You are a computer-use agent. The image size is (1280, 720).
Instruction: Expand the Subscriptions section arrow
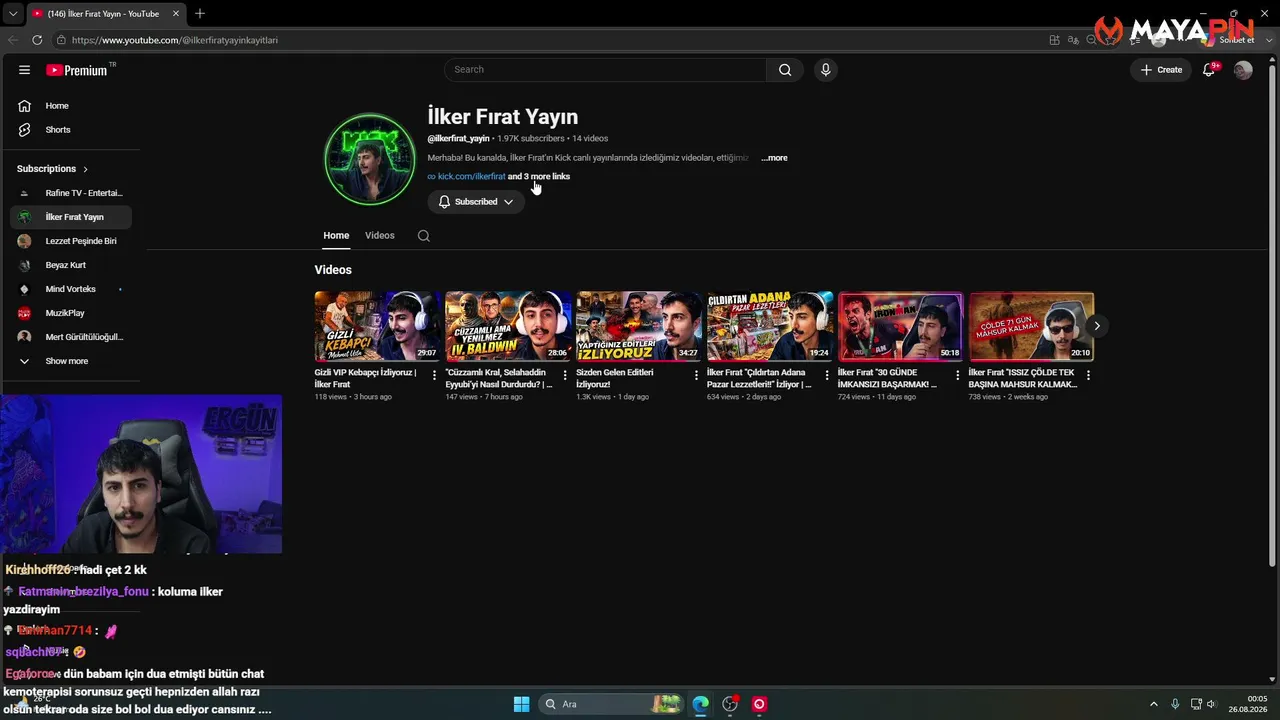(85, 169)
